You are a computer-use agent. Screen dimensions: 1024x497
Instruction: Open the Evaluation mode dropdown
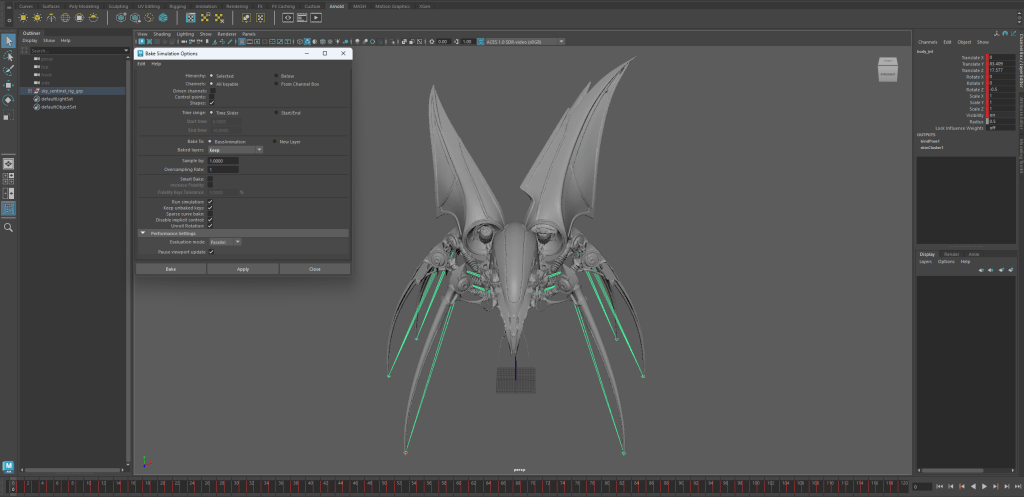225,242
